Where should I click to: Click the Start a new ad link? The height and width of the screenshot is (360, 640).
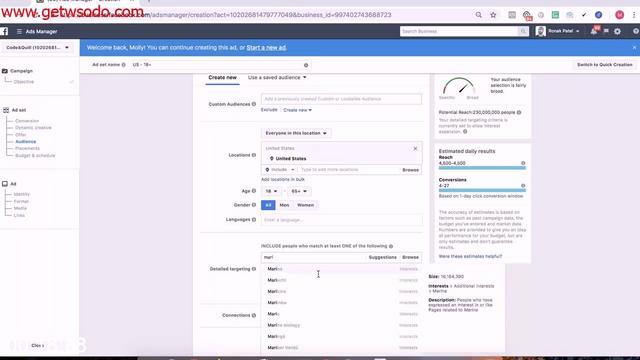point(266,48)
